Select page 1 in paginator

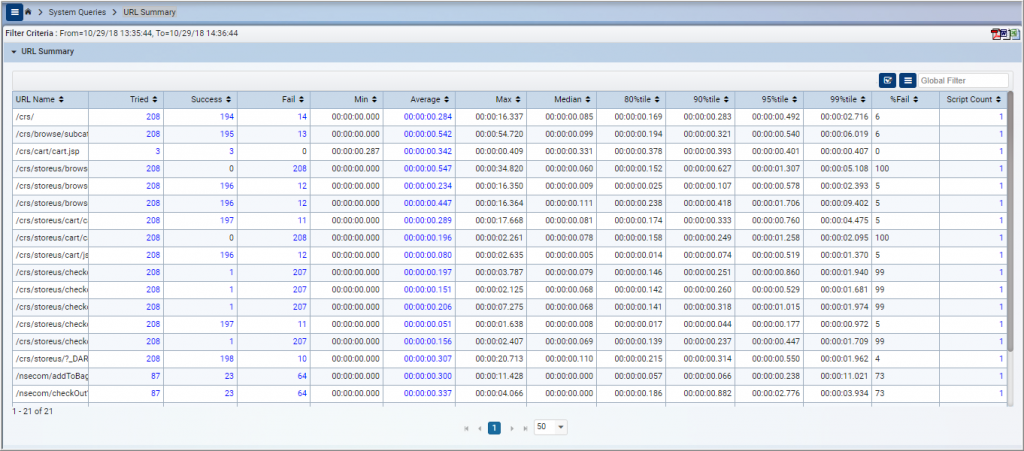click(x=495, y=428)
